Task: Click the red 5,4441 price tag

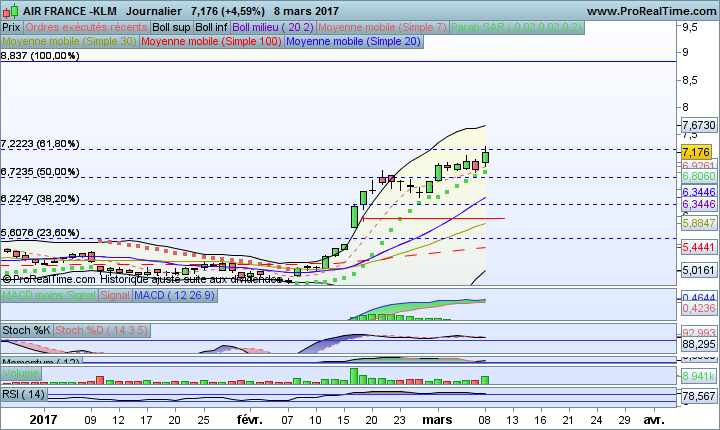Action: pyautogui.click(x=698, y=248)
